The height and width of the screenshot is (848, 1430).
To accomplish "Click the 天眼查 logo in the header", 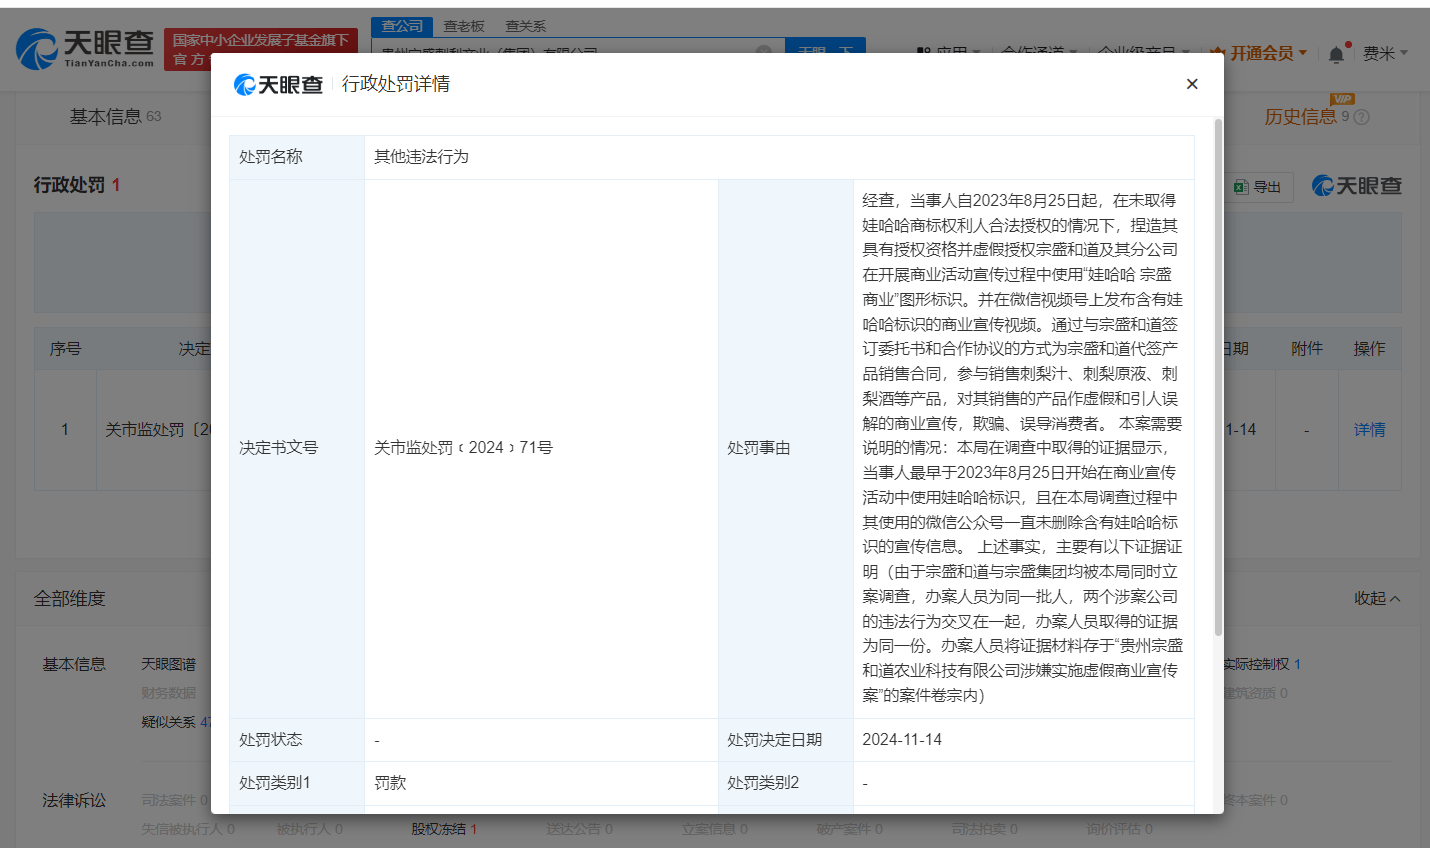I will (86, 48).
